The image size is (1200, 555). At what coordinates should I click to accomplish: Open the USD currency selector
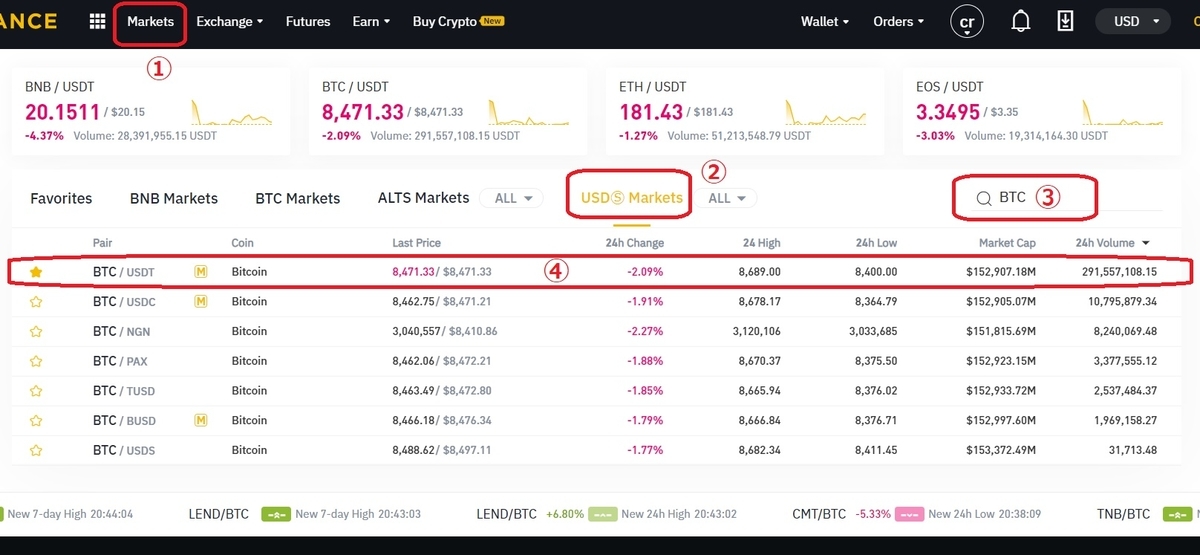click(x=1134, y=21)
